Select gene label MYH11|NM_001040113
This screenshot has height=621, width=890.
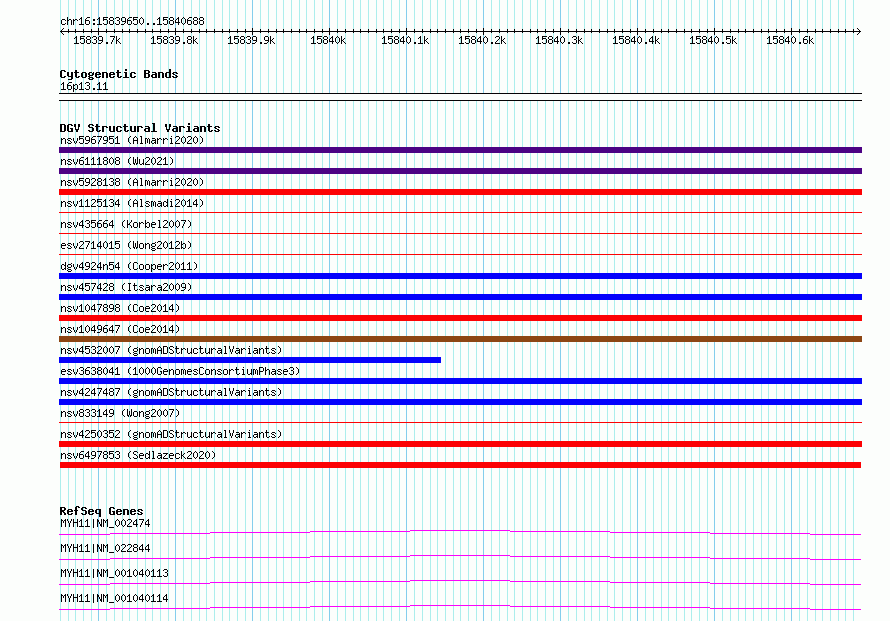pyautogui.click(x=114, y=573)
